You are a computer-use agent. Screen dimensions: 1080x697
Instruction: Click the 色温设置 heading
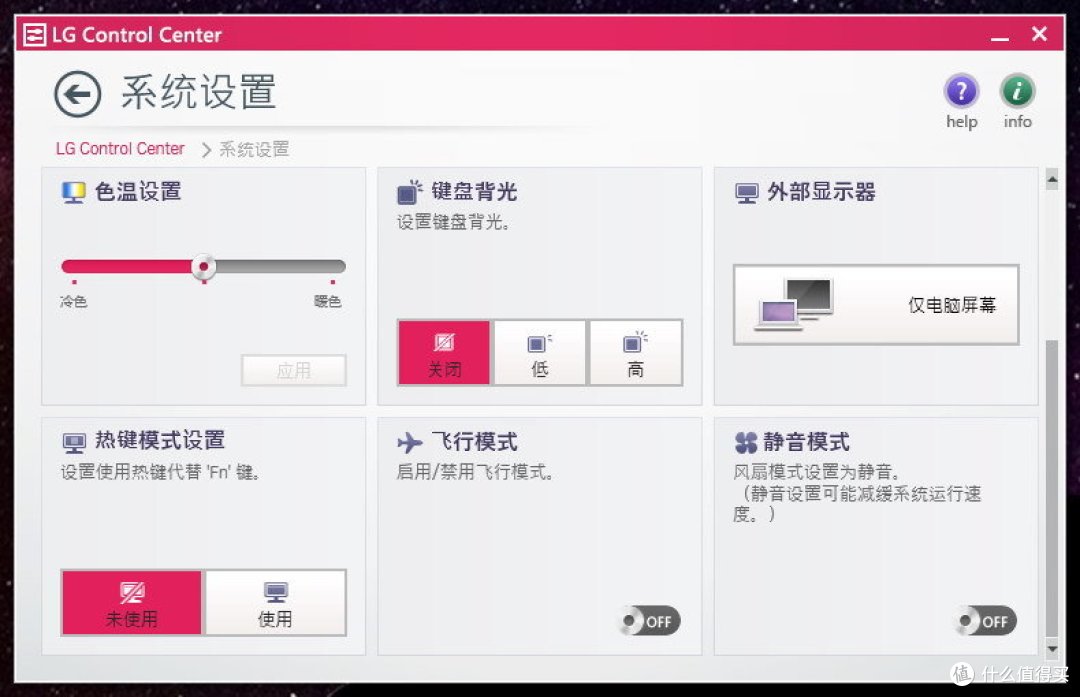pyautogui.click(x=138, y=191)
